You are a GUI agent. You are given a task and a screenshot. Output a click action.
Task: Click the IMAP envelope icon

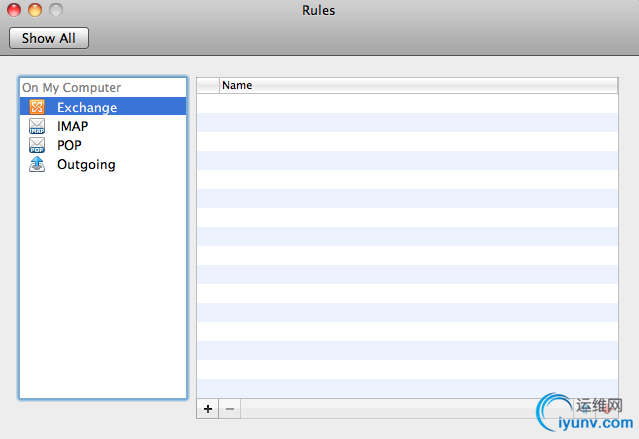tap(37, 126)
